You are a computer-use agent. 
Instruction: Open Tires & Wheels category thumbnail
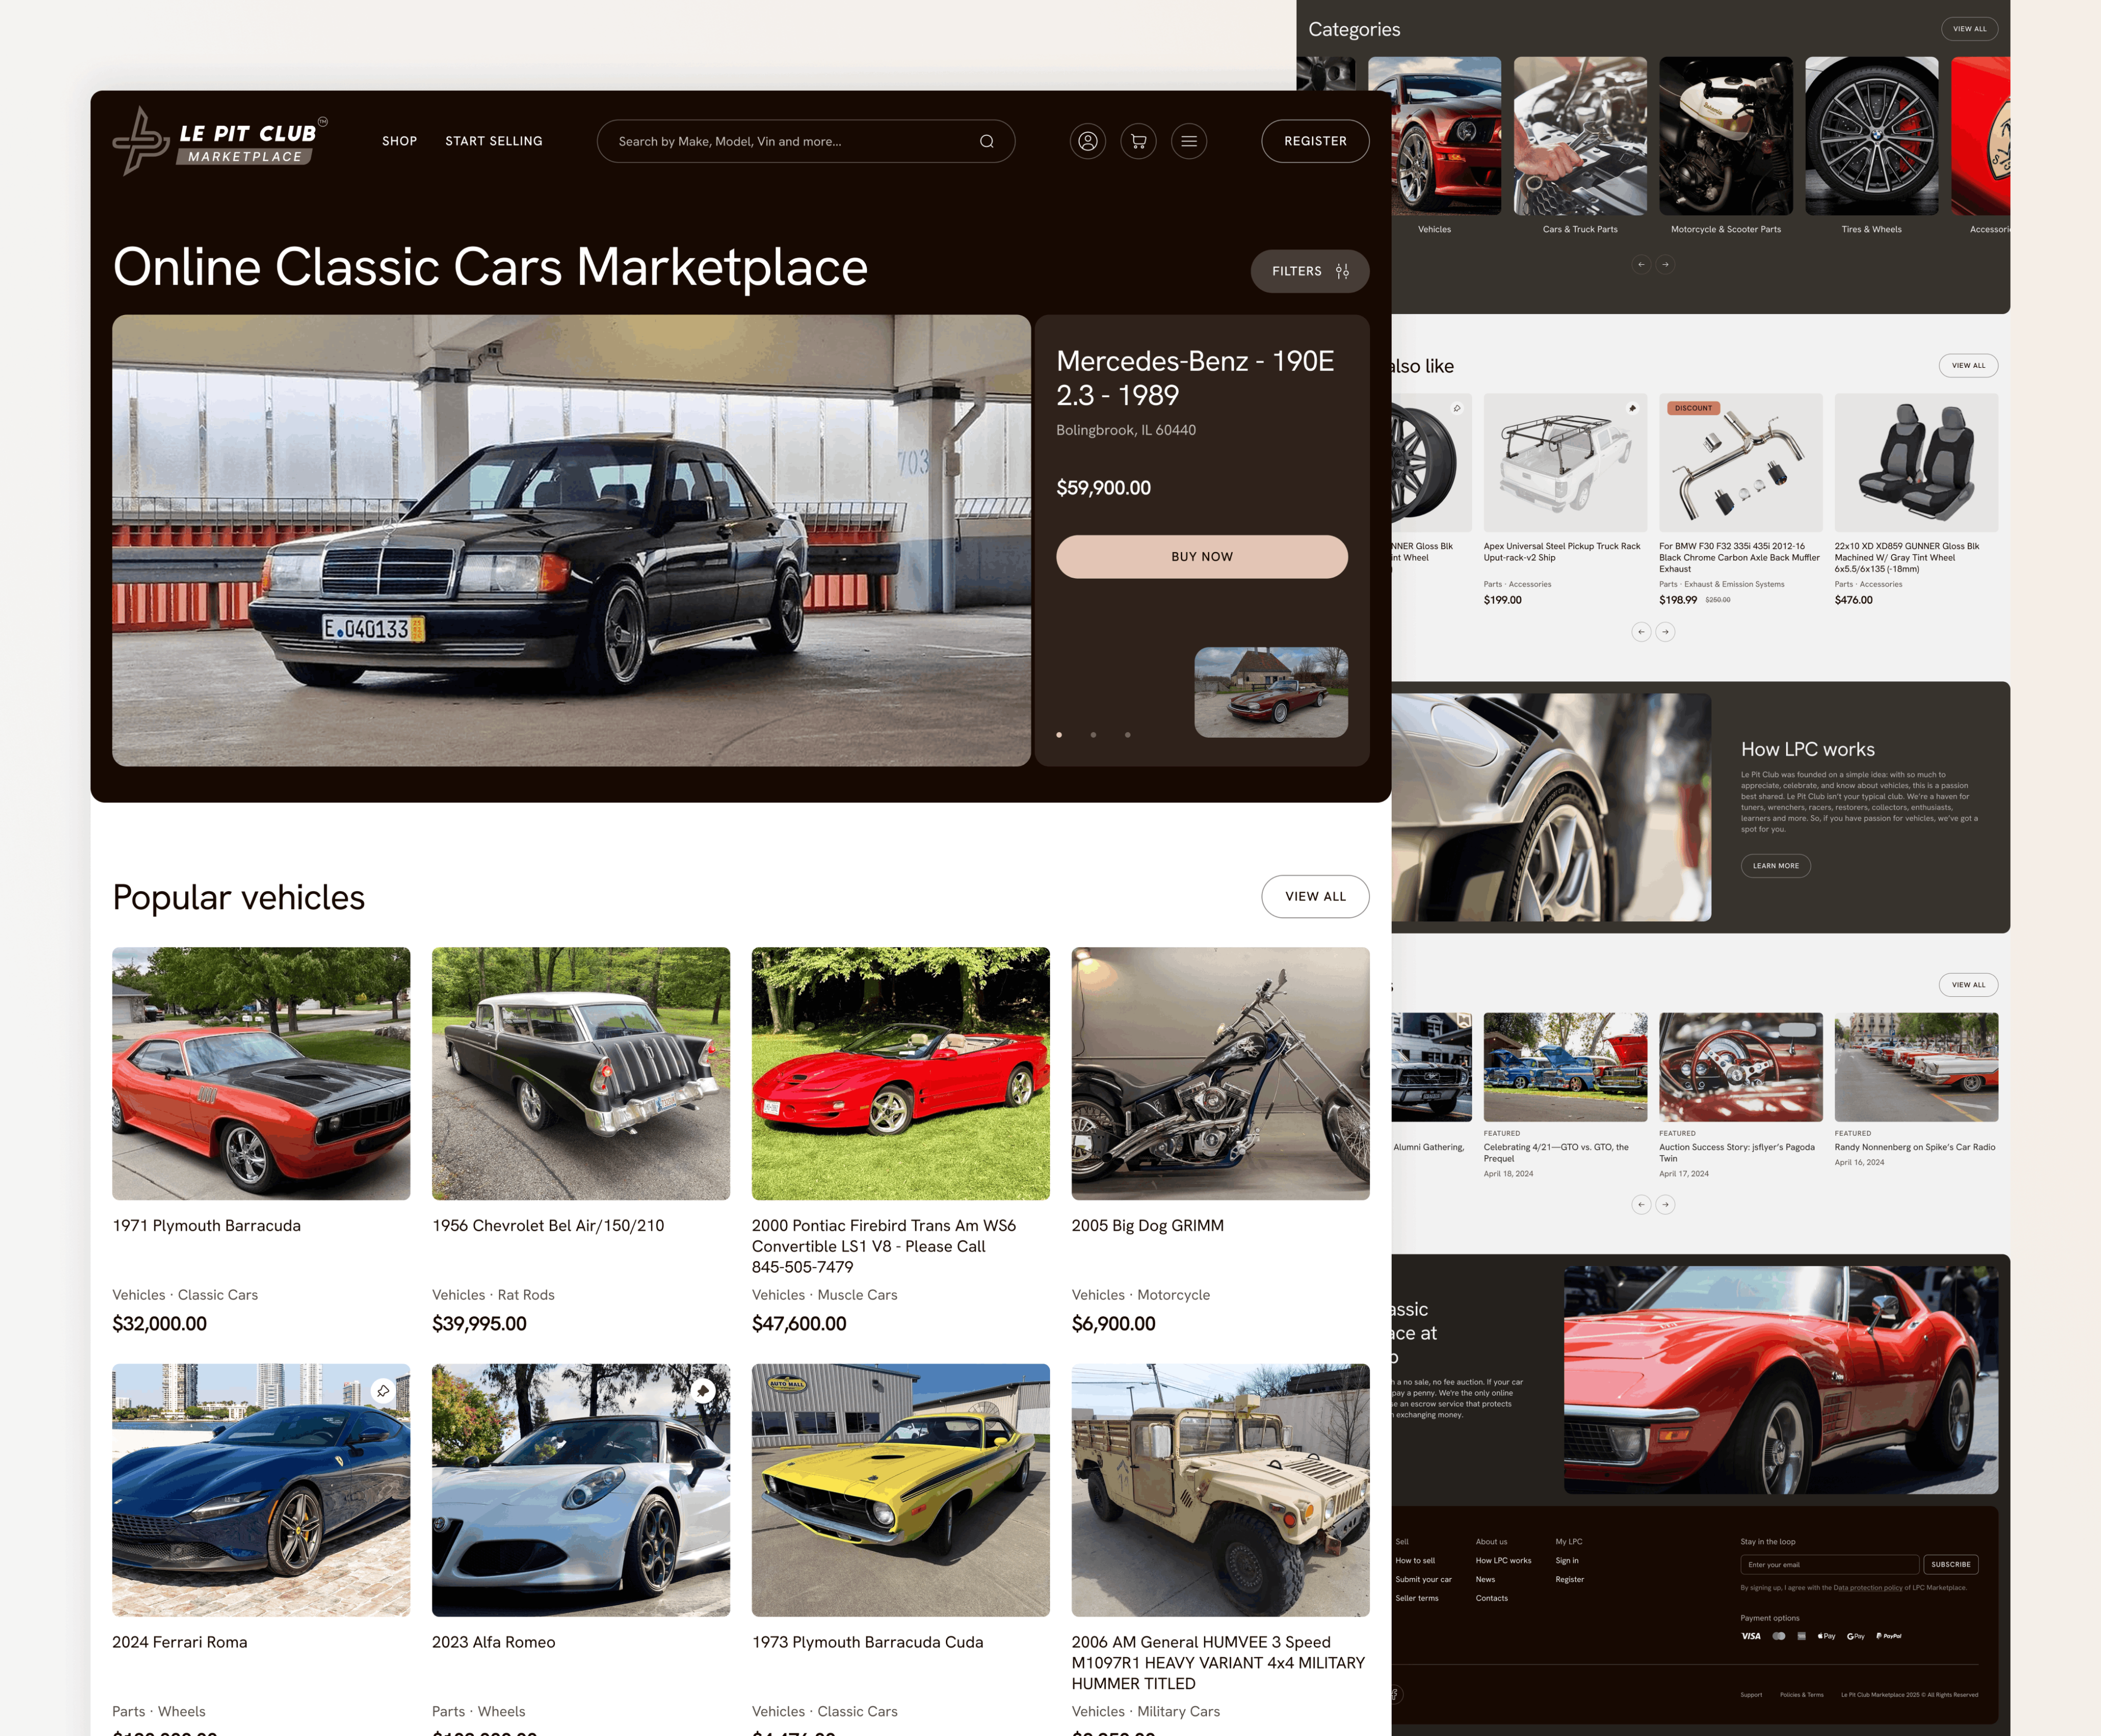(1871, 136)
